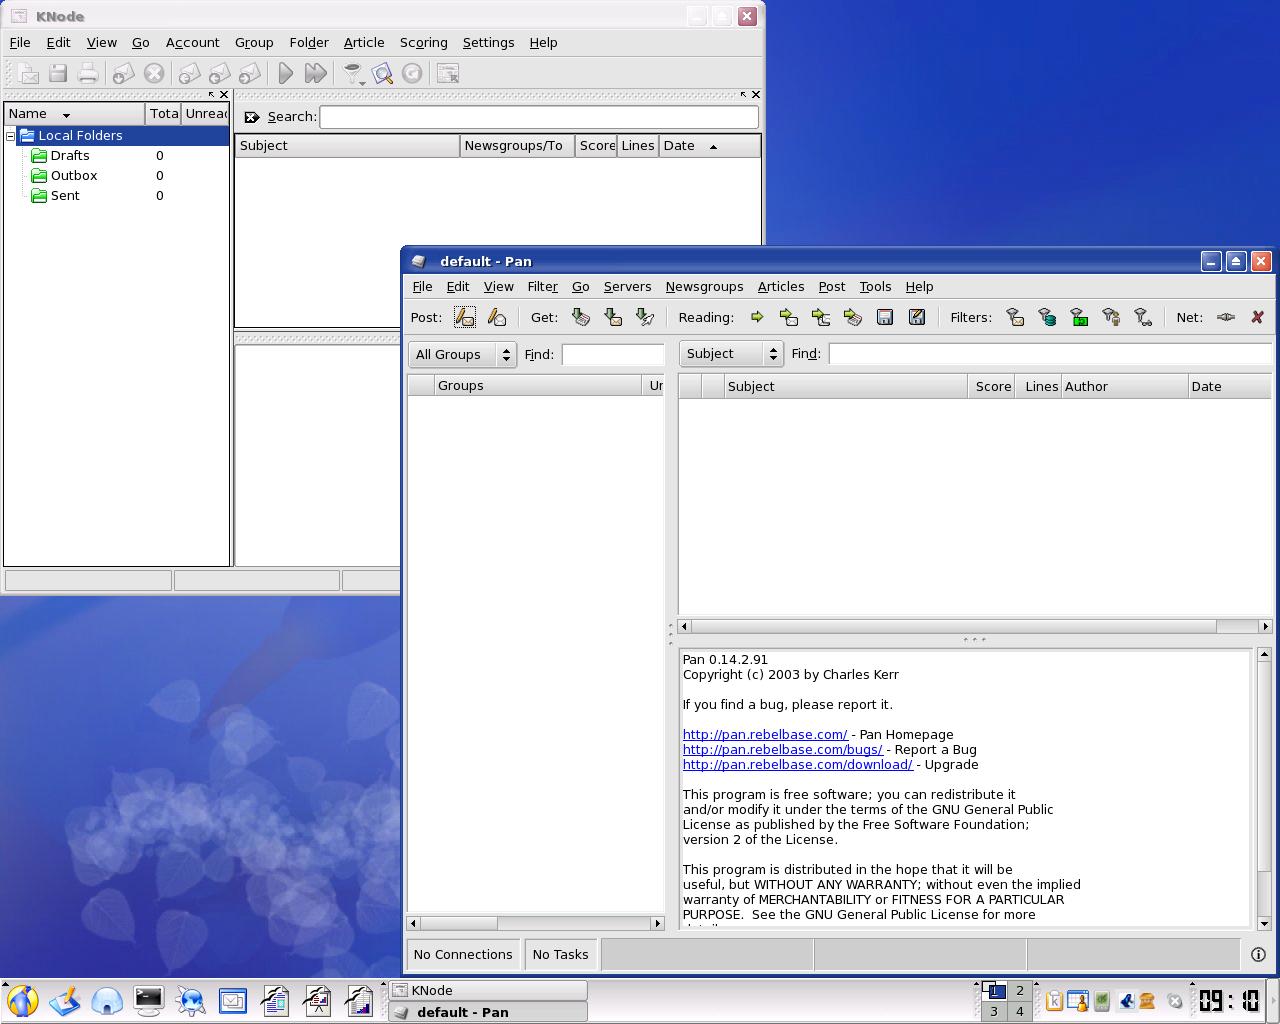1280x1024 pixels.
Task: Click the No Connections status button
Action: [463, 954]
